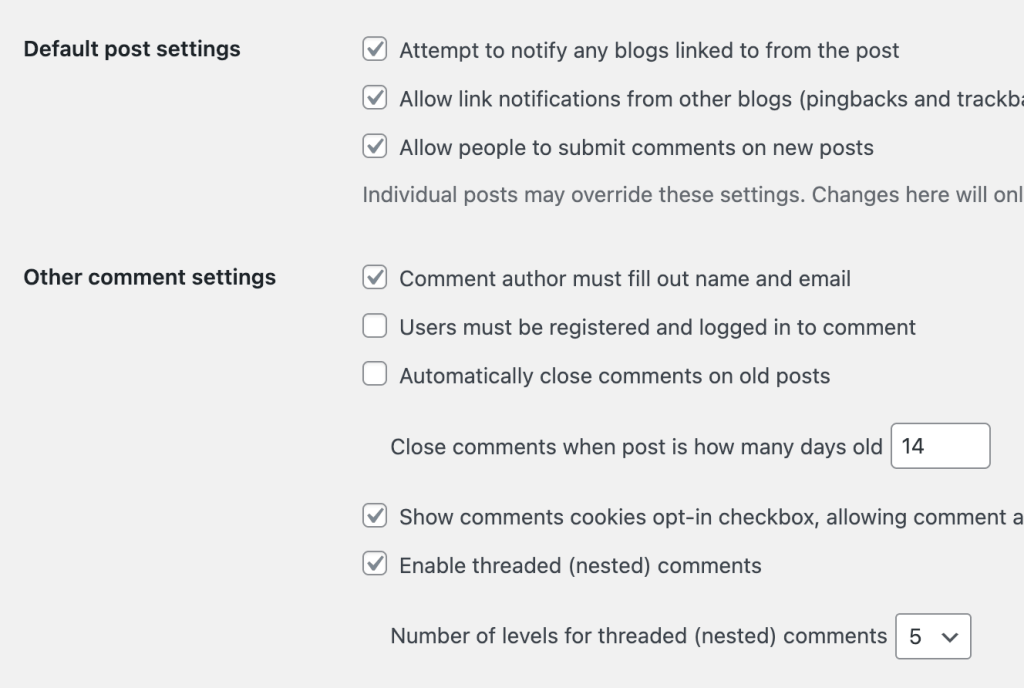Open the threaded comment levels dropdown
This screenshot has width=1024, height=688.
[933, 636]
